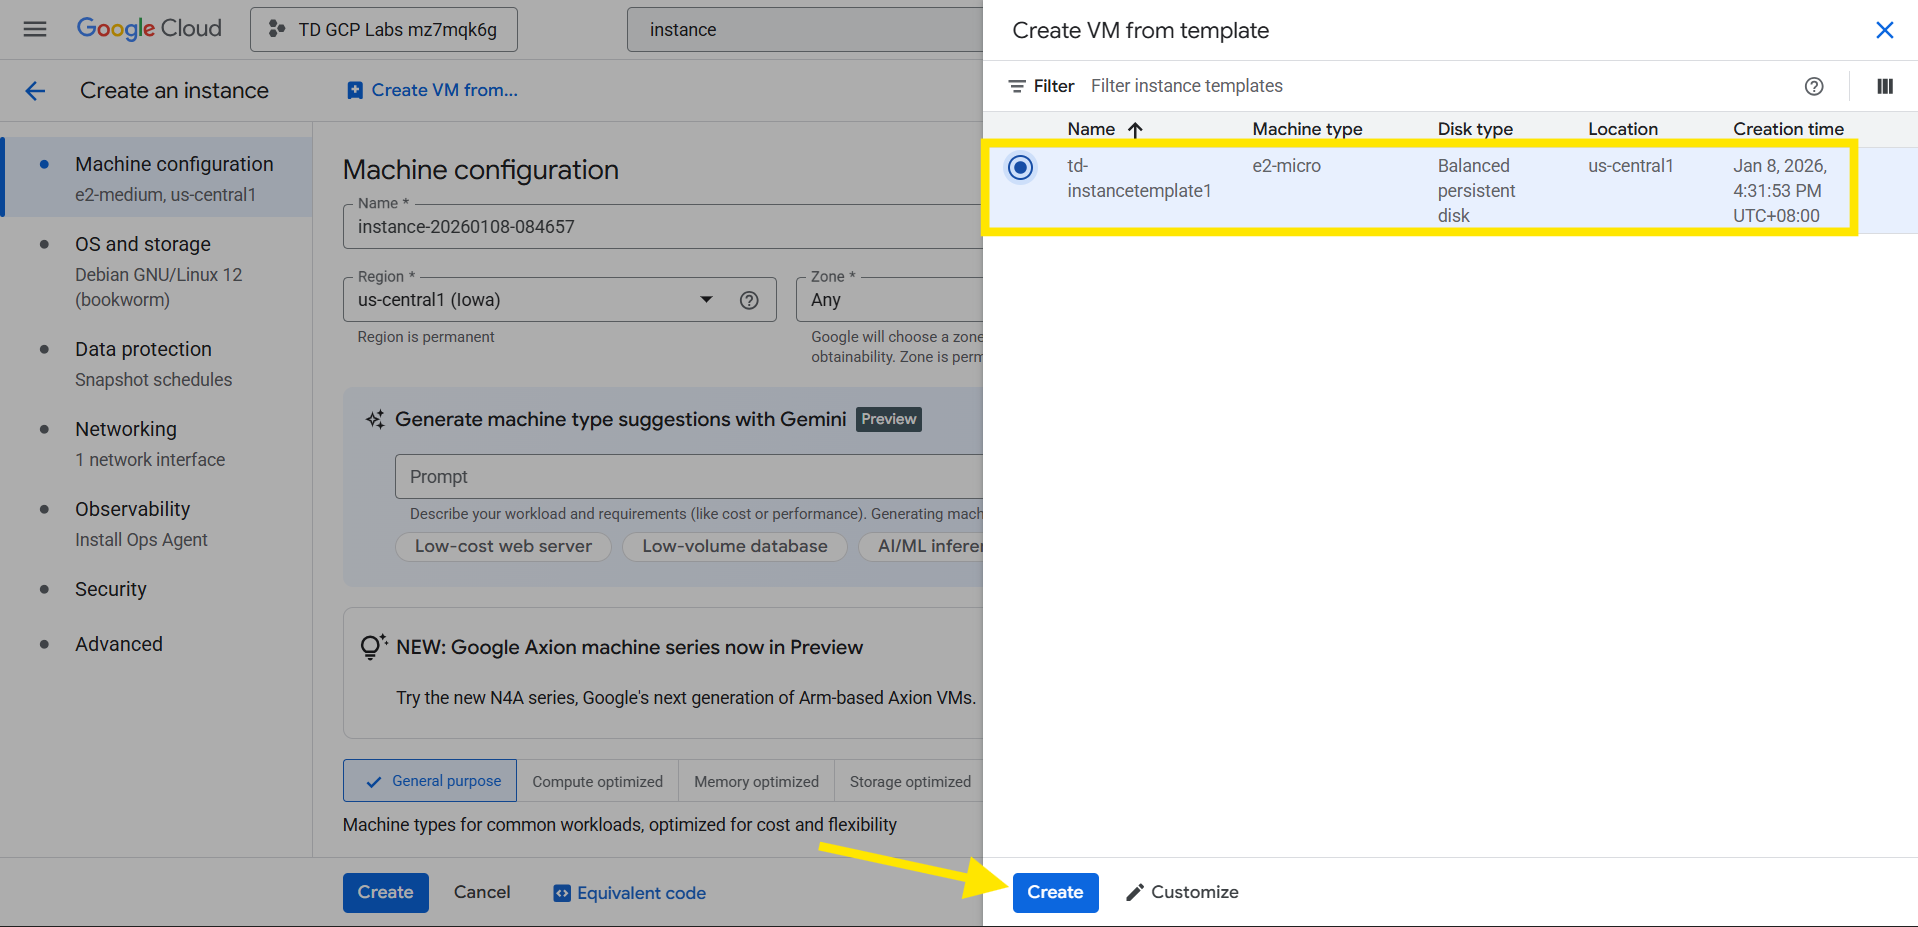1918x927 pixels.
Task: Open the Zone dropdown
Action: 890,300
